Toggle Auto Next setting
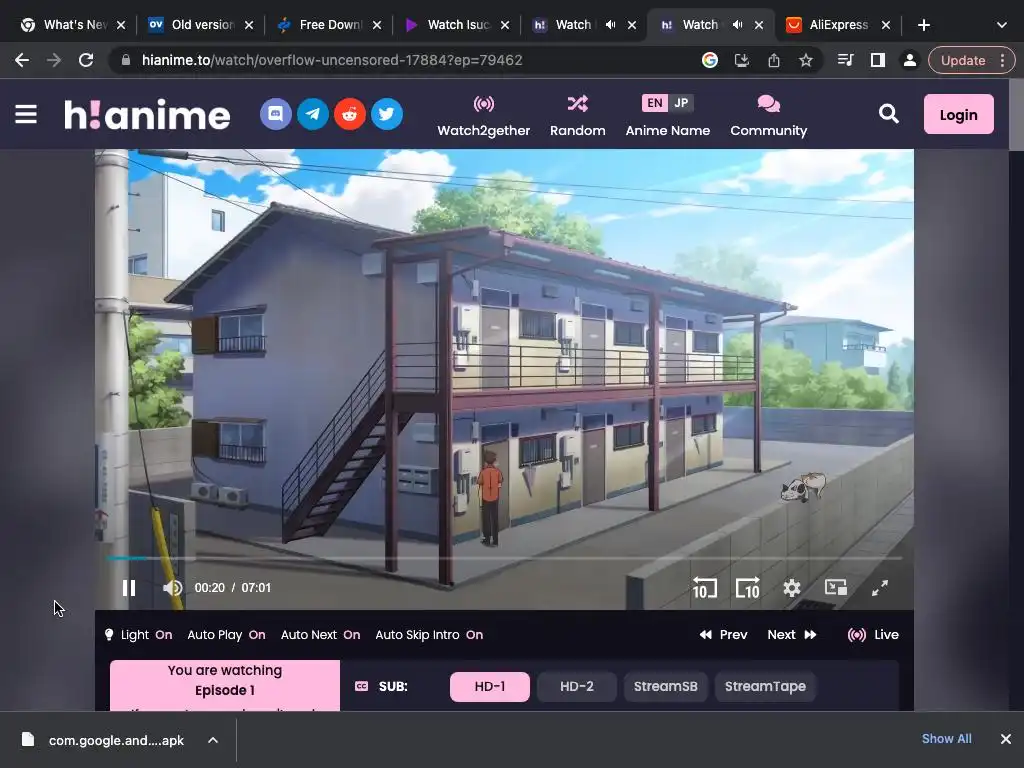Screen dimensions: 1024x768 pos(320,635)
